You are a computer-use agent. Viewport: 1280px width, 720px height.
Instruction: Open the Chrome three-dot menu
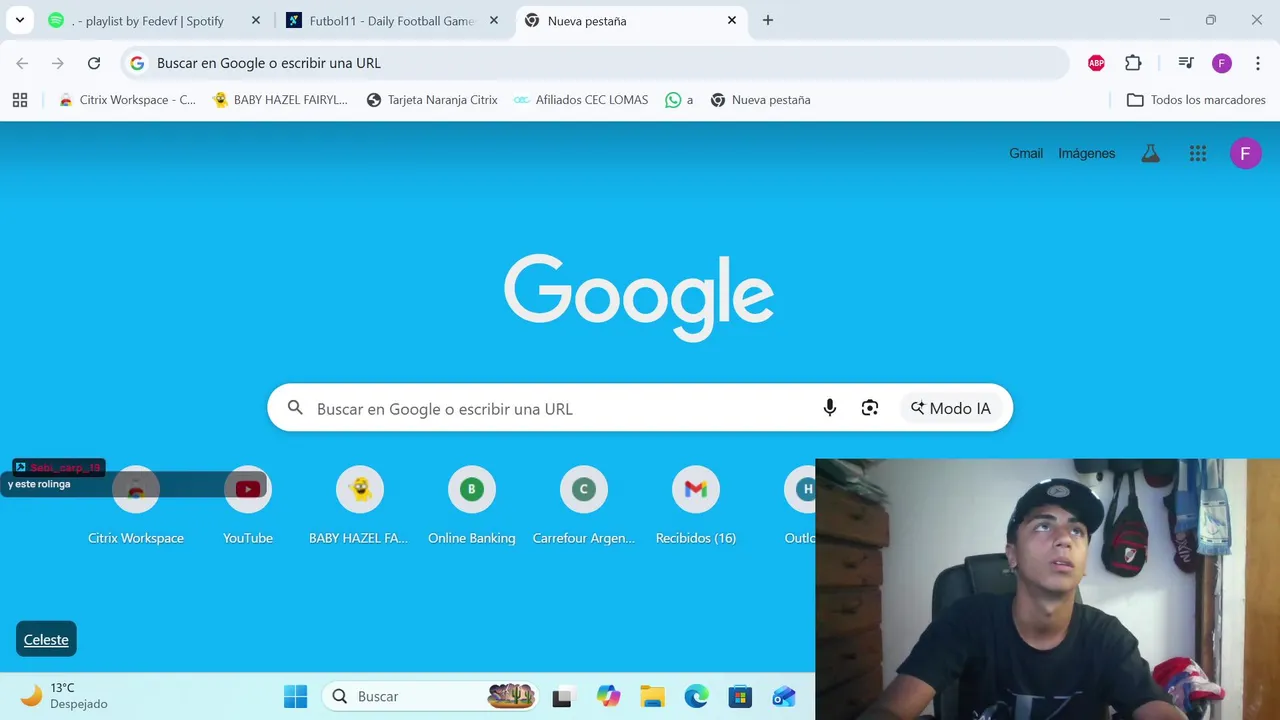1258,63
